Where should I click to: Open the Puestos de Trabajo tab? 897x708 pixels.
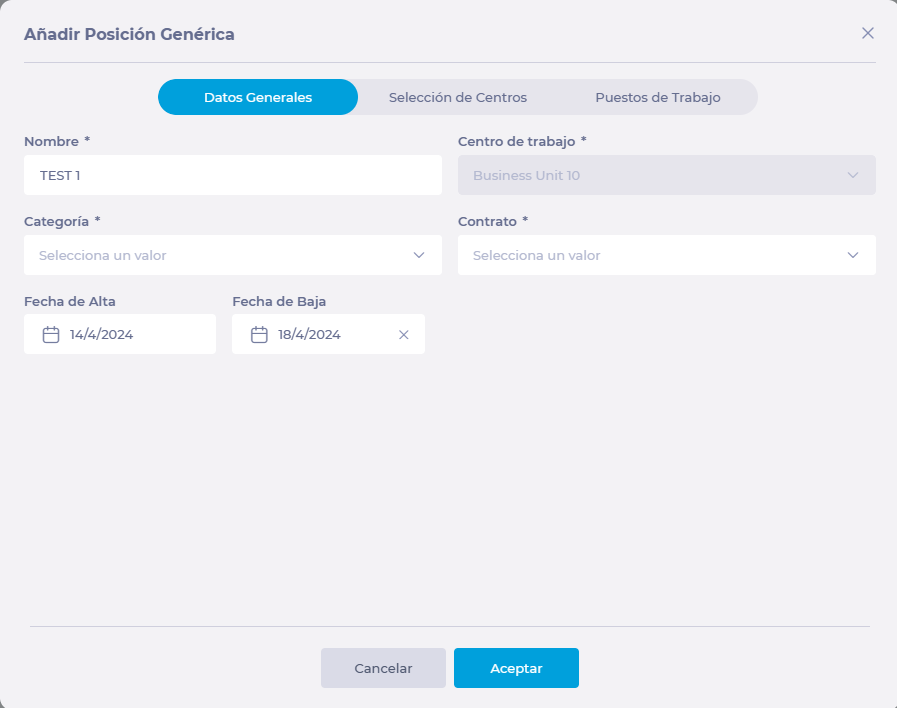[x=657, y=98]
